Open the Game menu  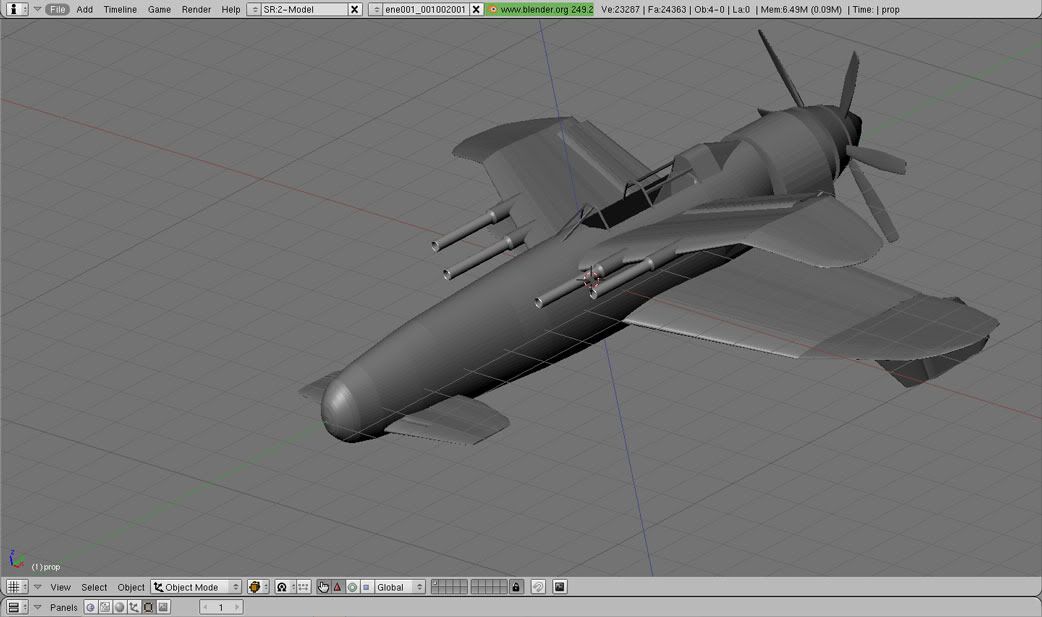pyautogui.click(x=159, y=9)
